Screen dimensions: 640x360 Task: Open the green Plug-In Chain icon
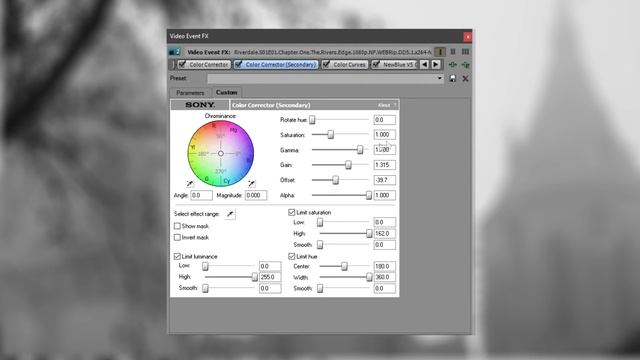pos(453,64)
